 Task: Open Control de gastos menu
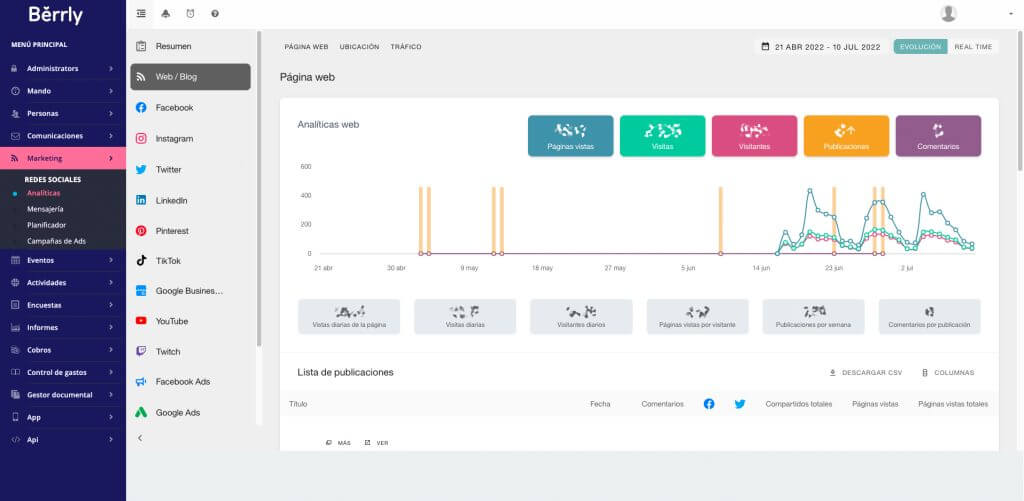point(63,372)
